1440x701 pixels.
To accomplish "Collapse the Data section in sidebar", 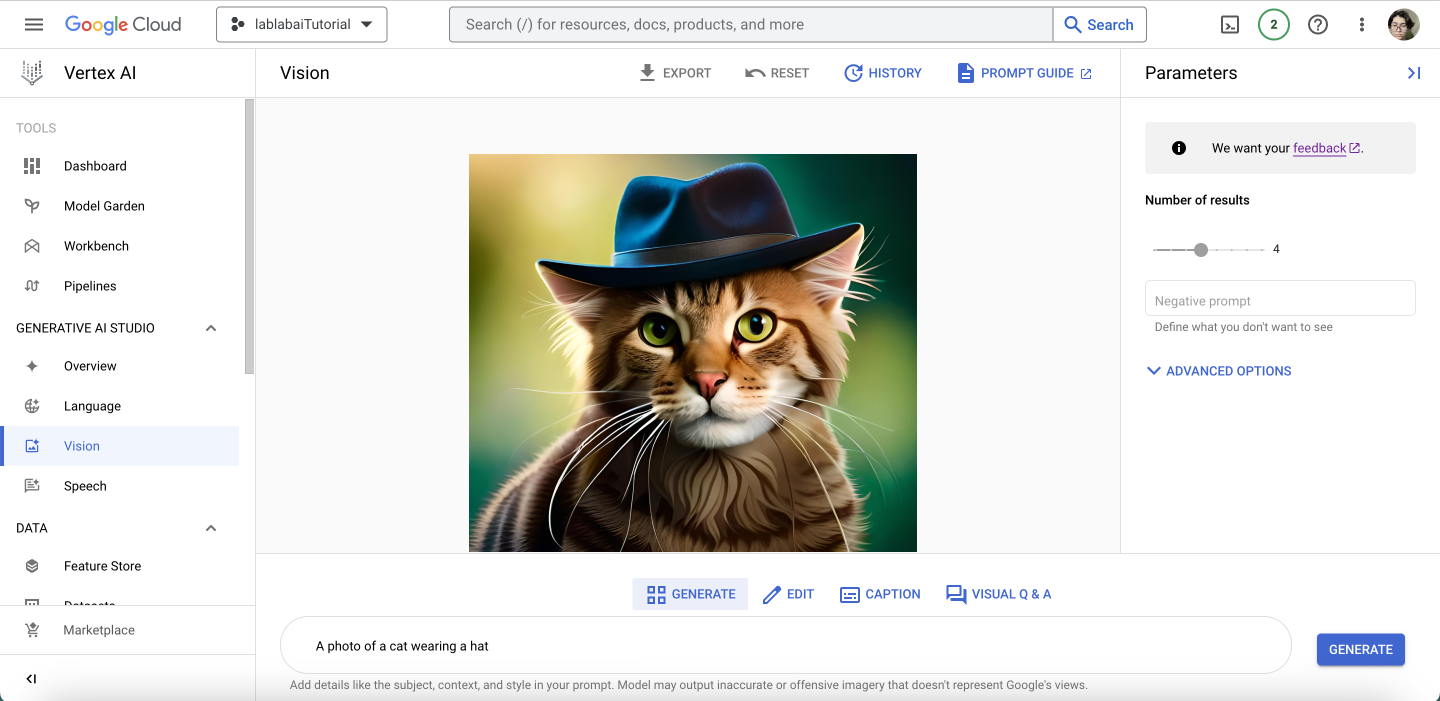I will 211,528.
